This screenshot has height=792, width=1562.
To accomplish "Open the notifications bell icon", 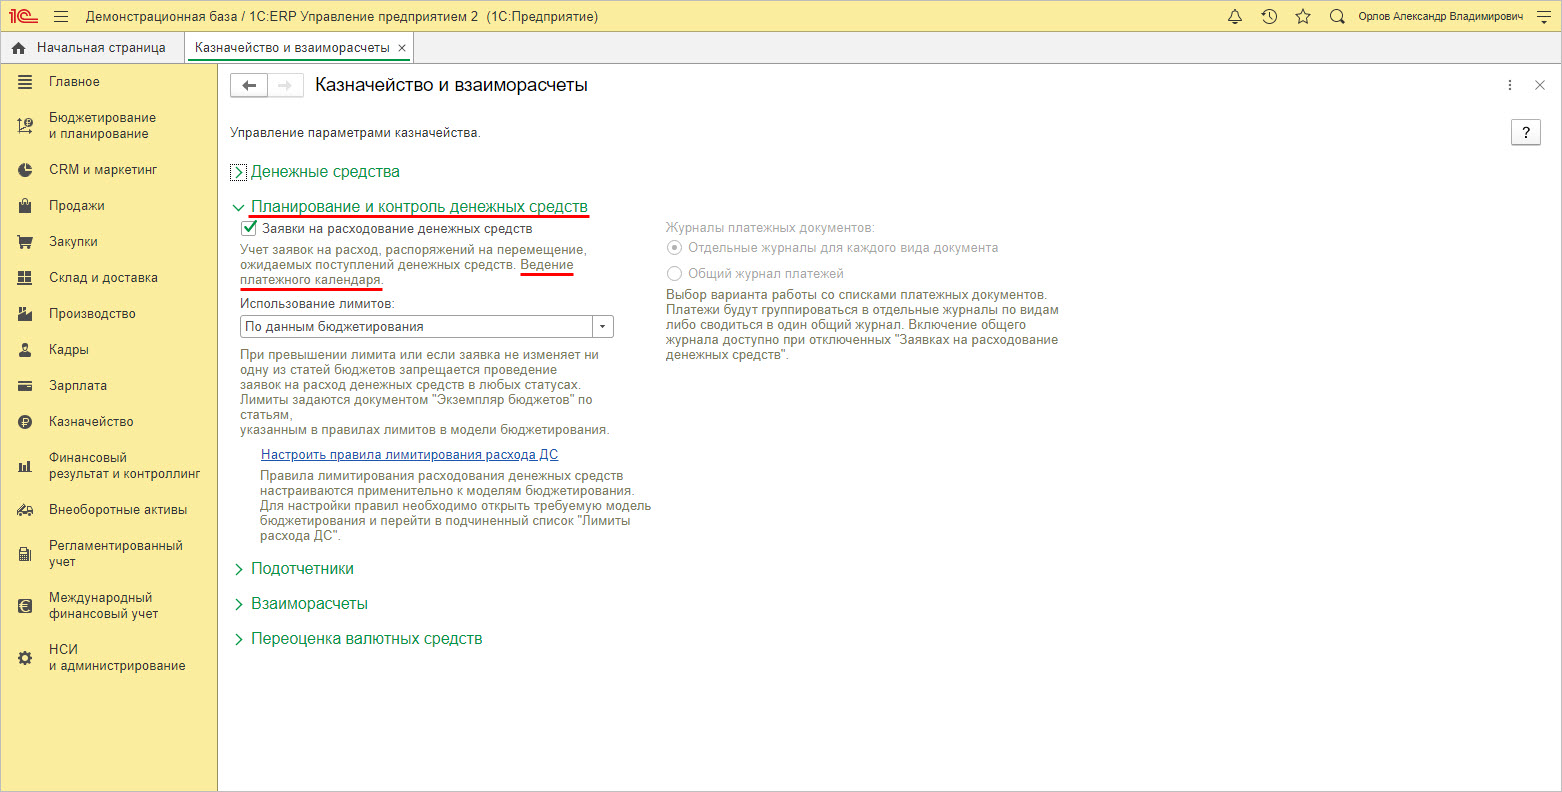I will click(1235, 17).
